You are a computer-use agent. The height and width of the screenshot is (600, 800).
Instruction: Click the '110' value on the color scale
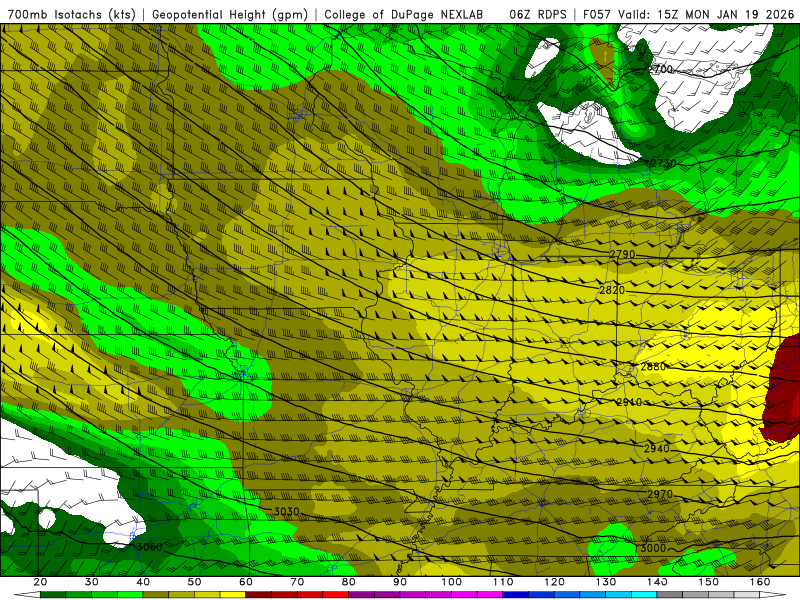click(x=503, y=582)
